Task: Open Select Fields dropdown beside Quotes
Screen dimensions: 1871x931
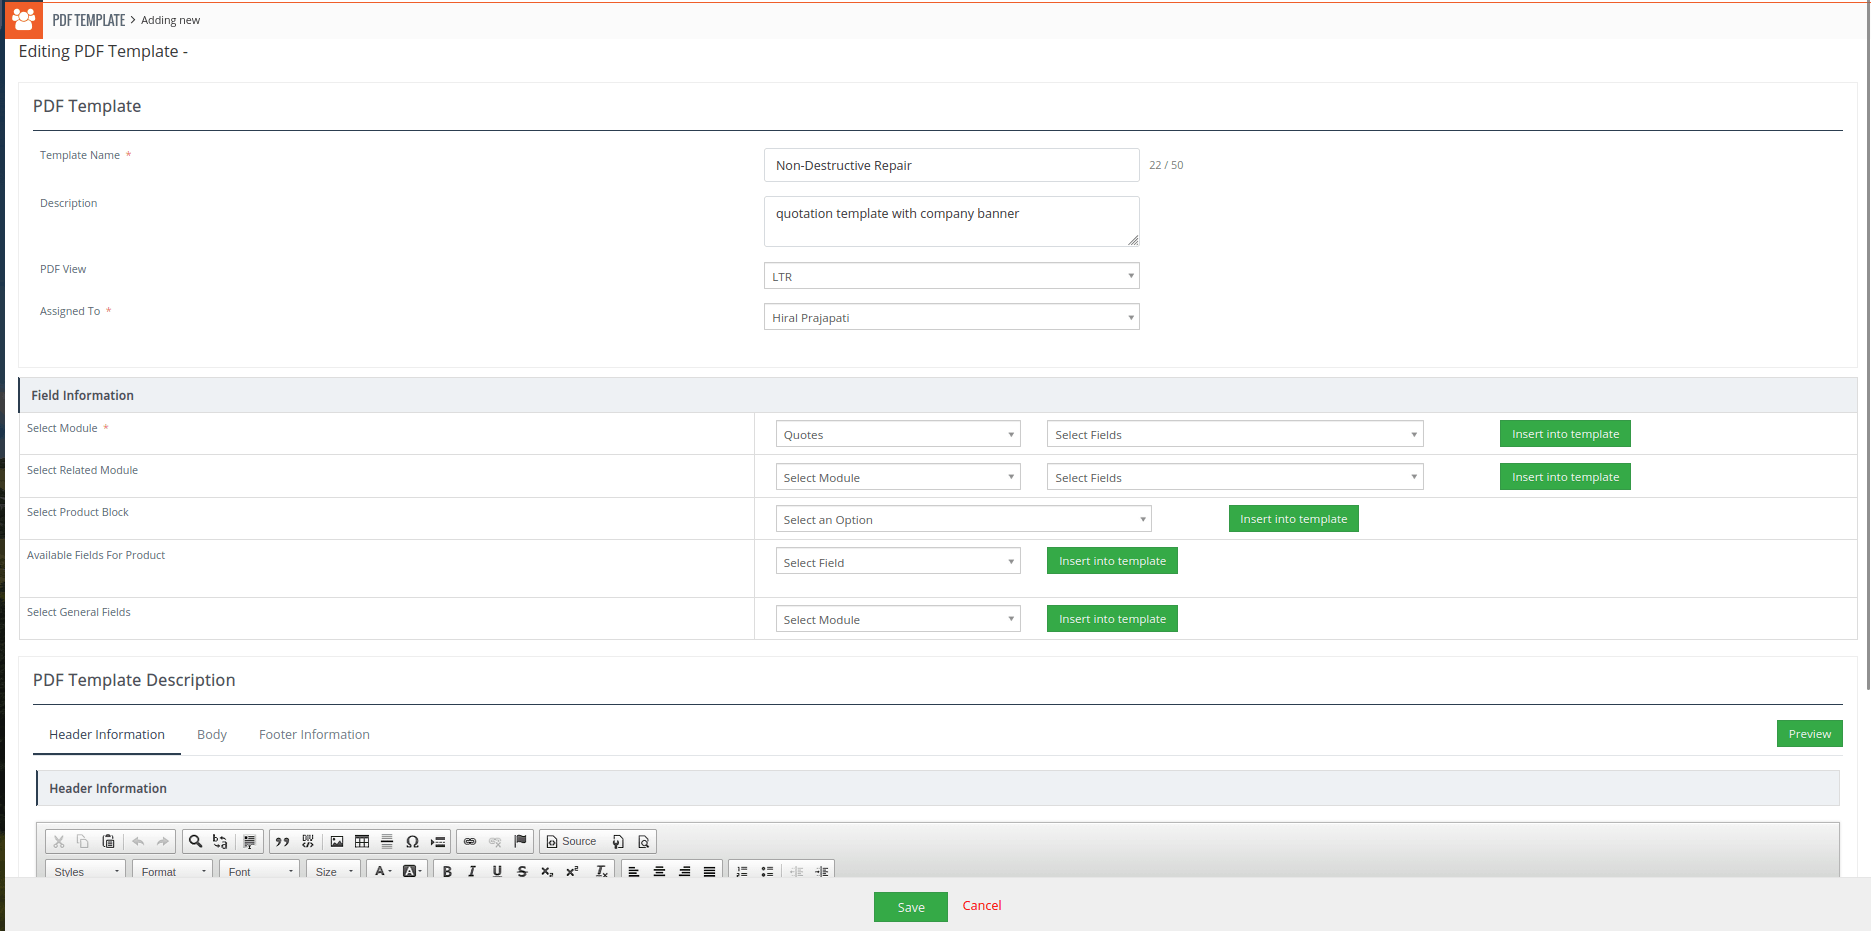Action: [1235, 434]
